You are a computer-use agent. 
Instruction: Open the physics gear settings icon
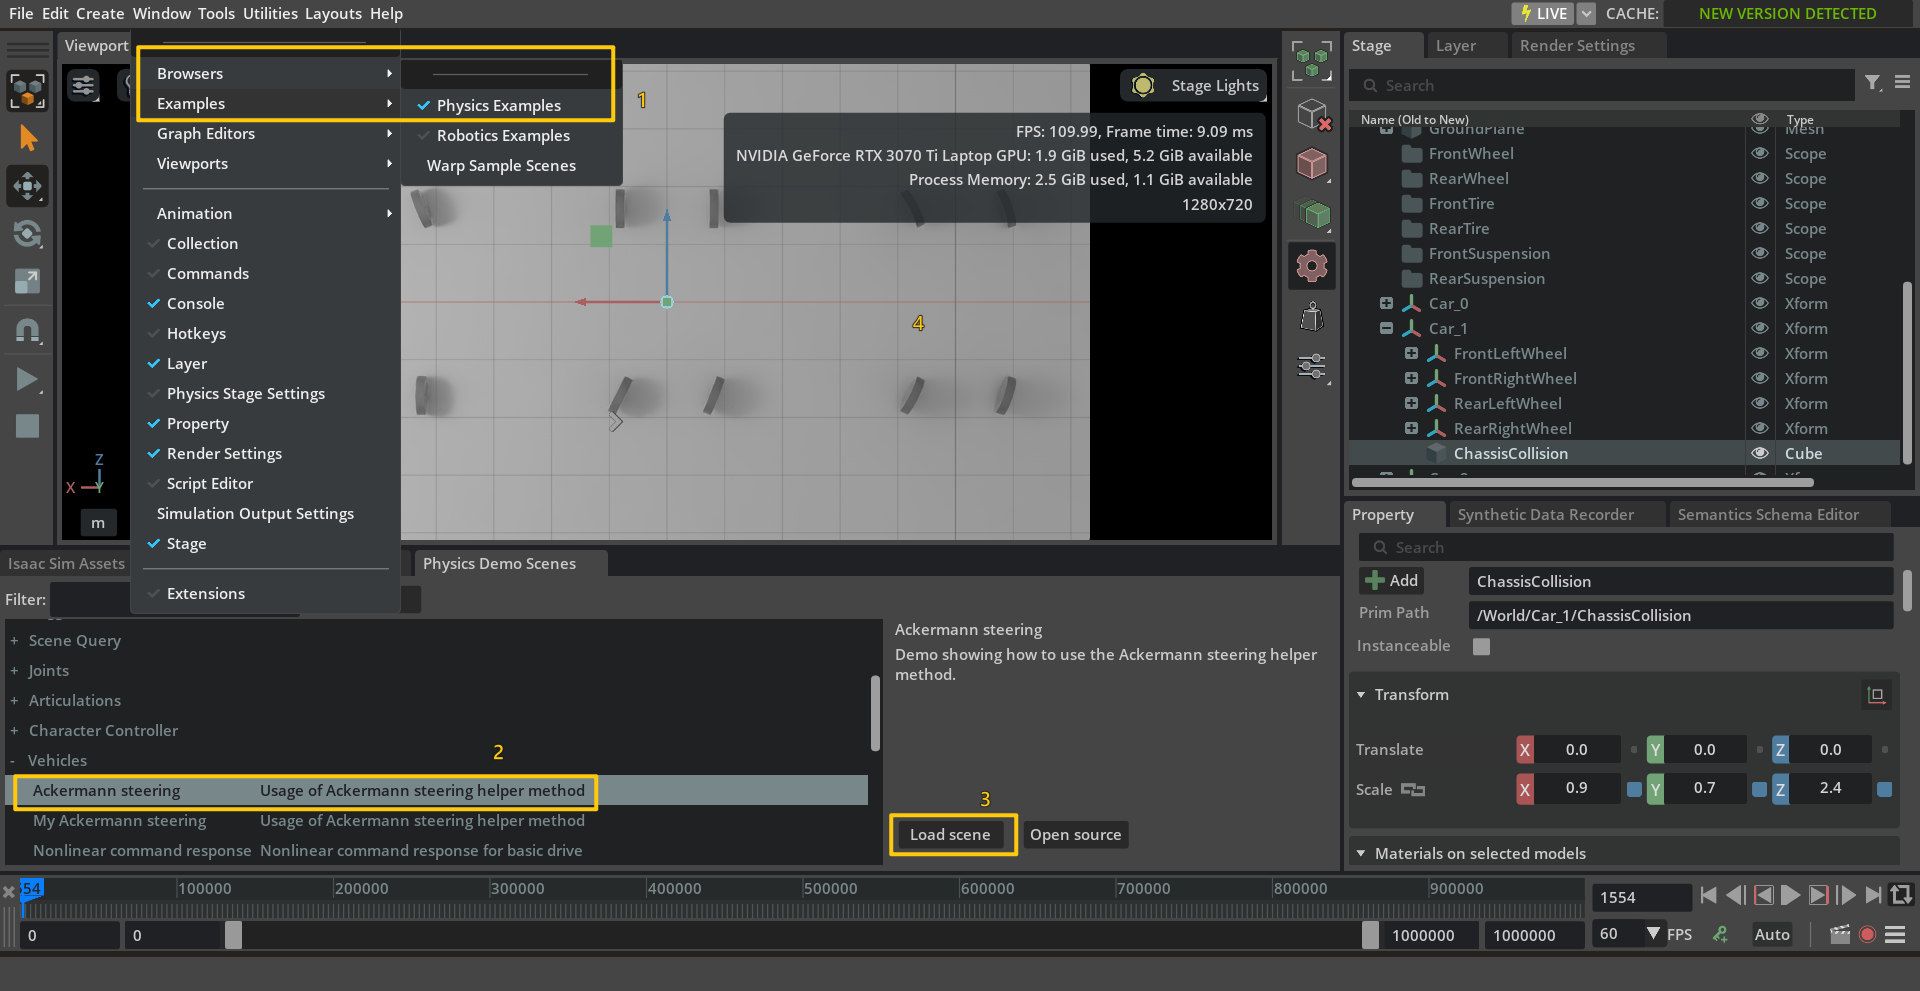(x=1312, y=266)
